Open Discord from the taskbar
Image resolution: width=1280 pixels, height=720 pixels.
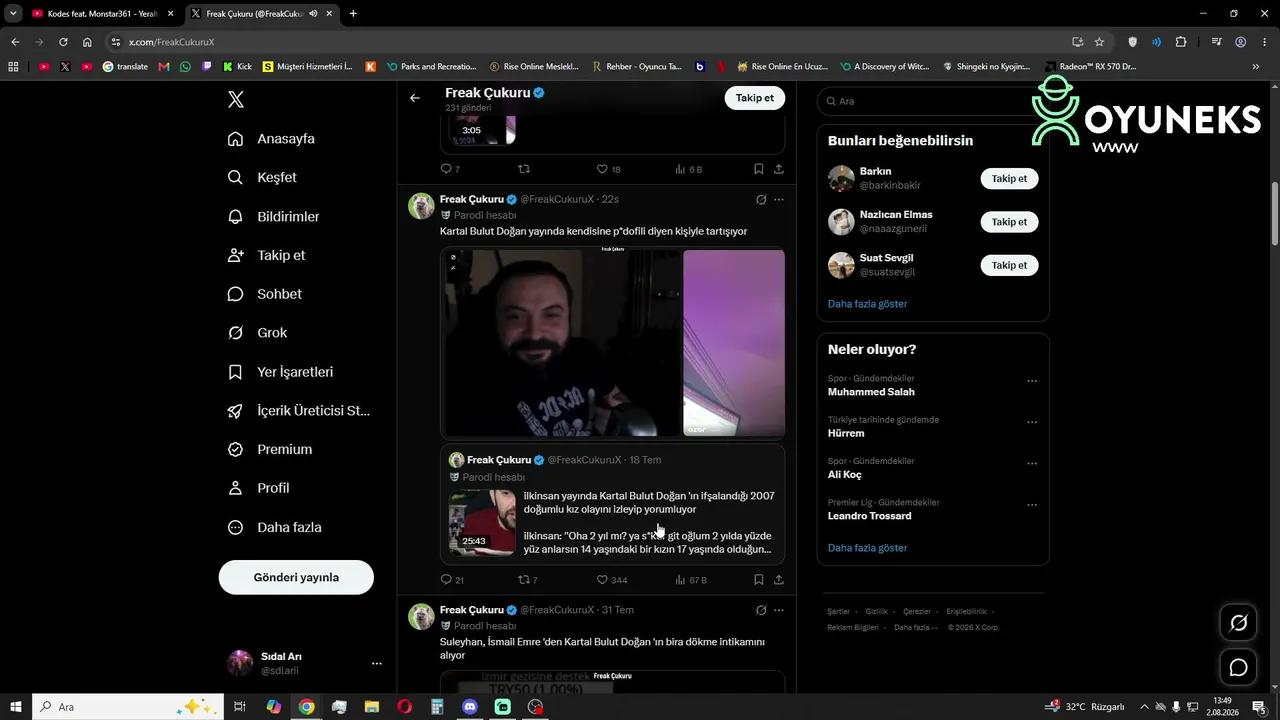point(470,707)
